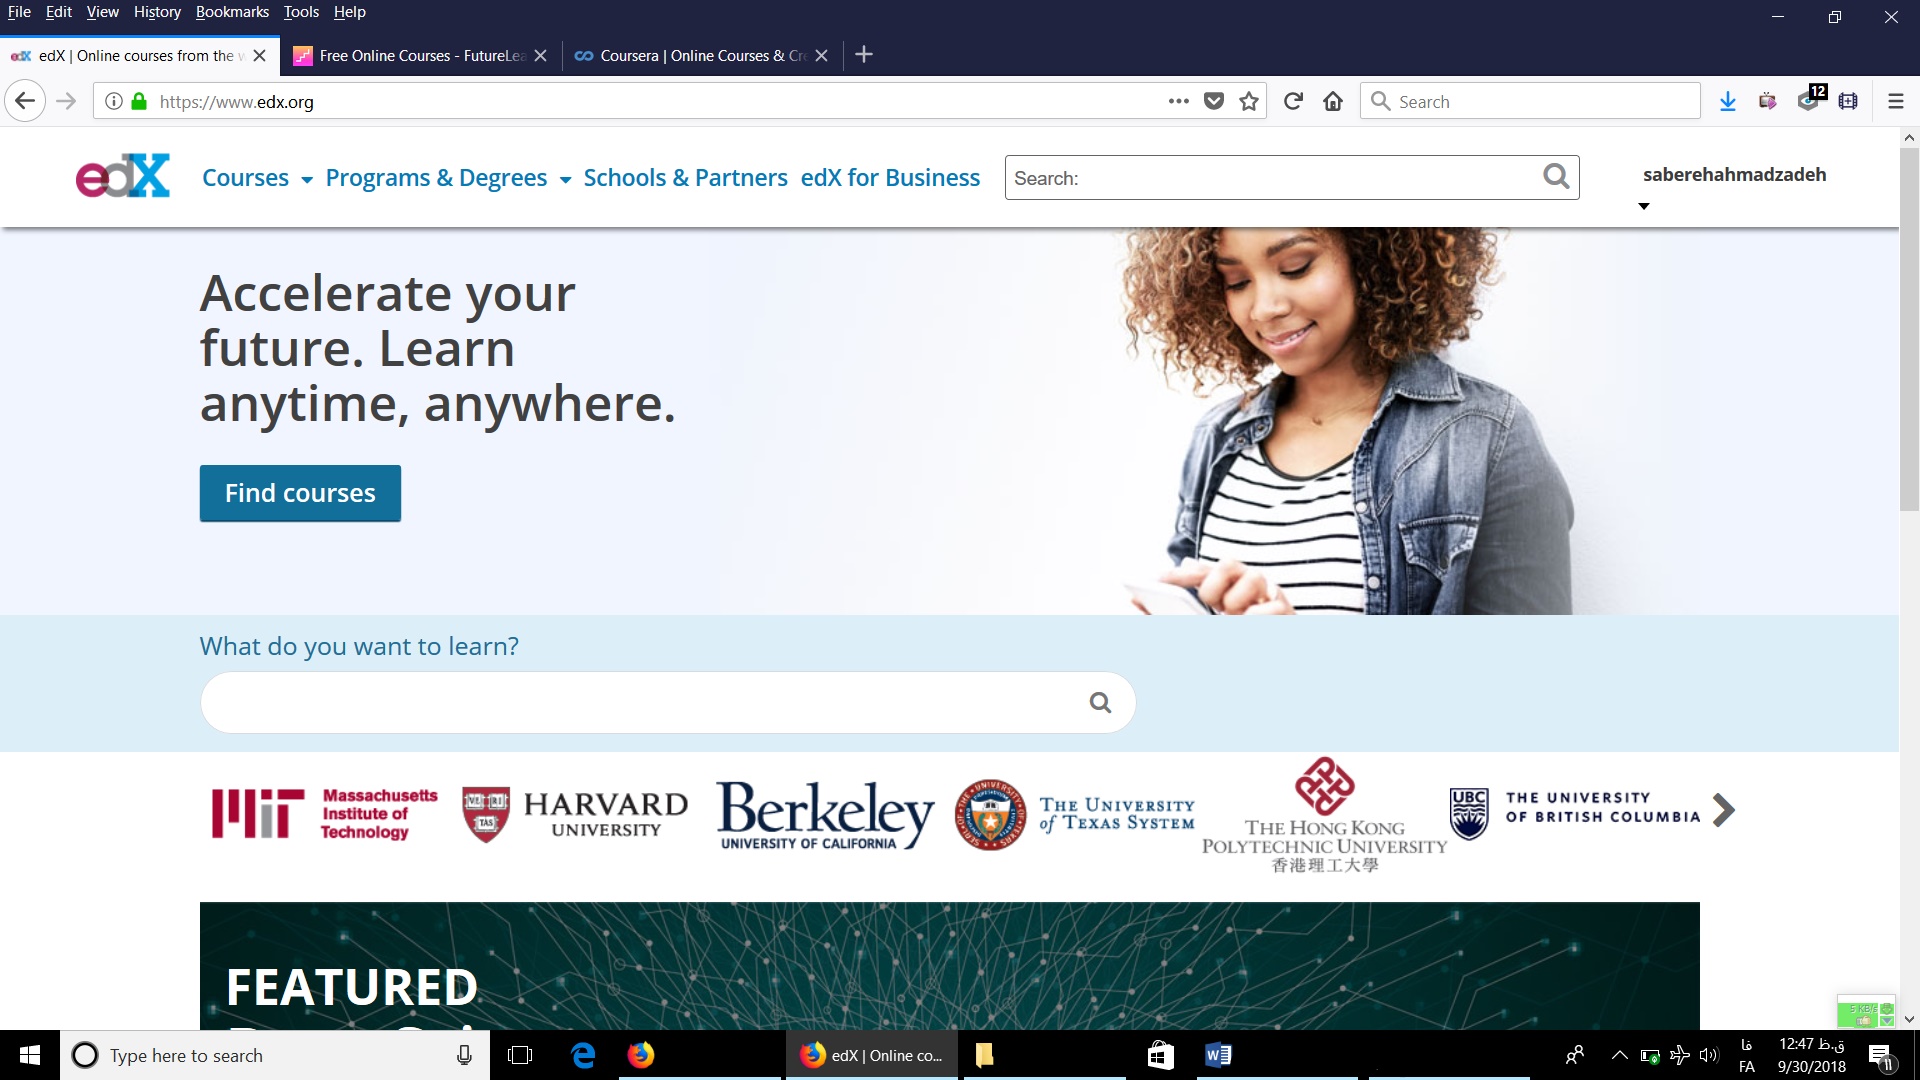Click University of British Columbia logo
The height and width of the screenshot is (1080, 1920).
[x=1574, y=812]
